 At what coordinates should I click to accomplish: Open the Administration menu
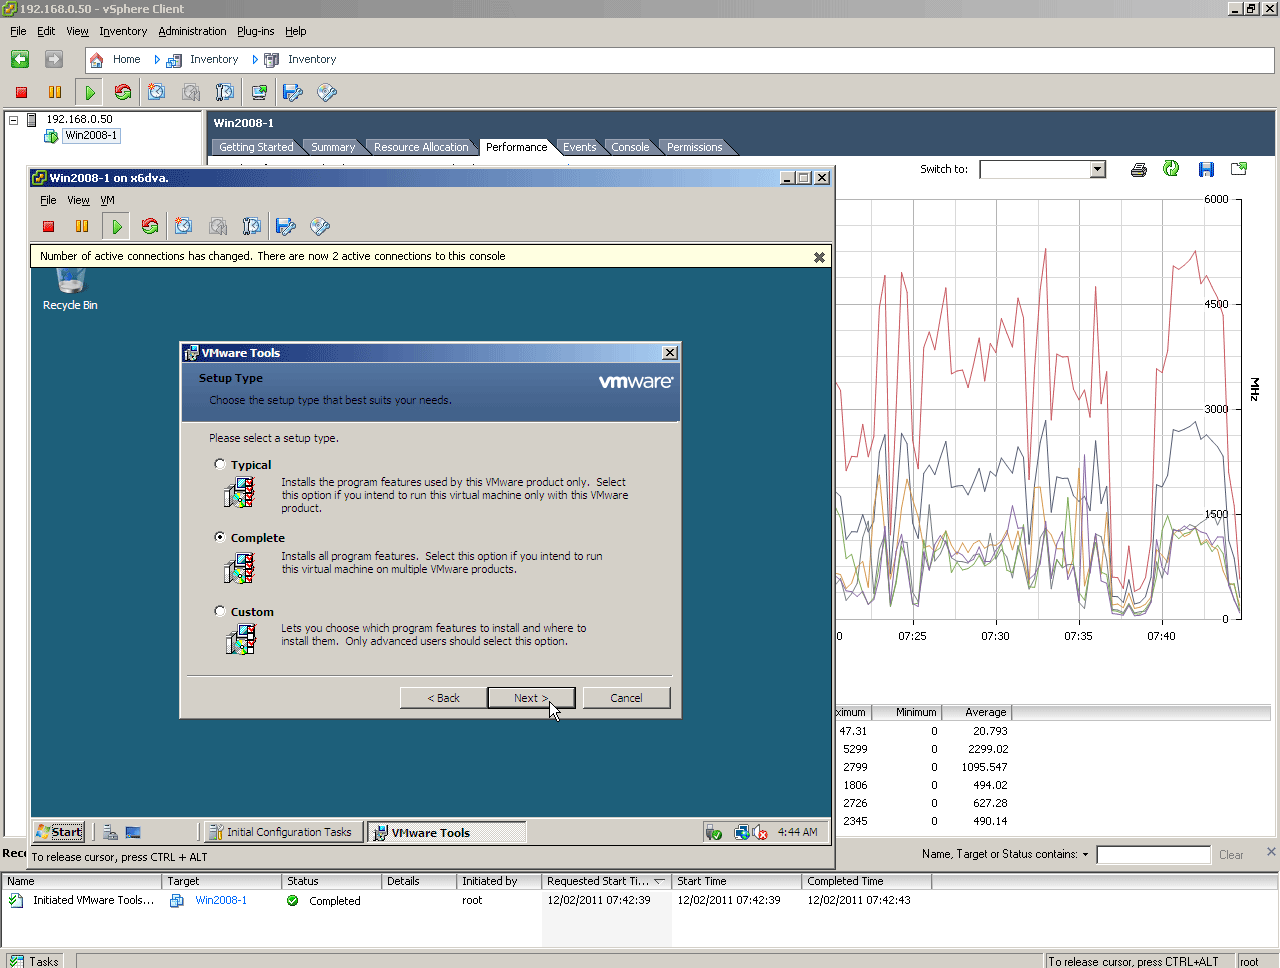coord(192,31)
